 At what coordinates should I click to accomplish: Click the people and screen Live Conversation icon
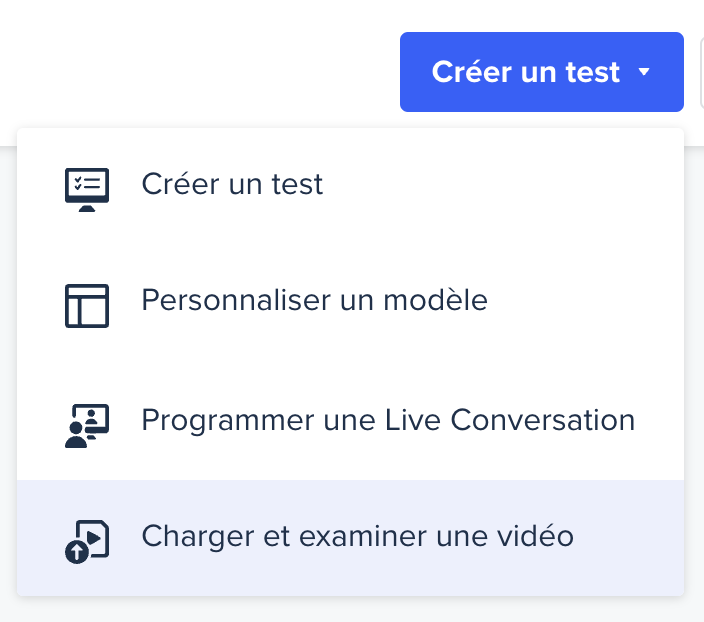click(86, 424)
